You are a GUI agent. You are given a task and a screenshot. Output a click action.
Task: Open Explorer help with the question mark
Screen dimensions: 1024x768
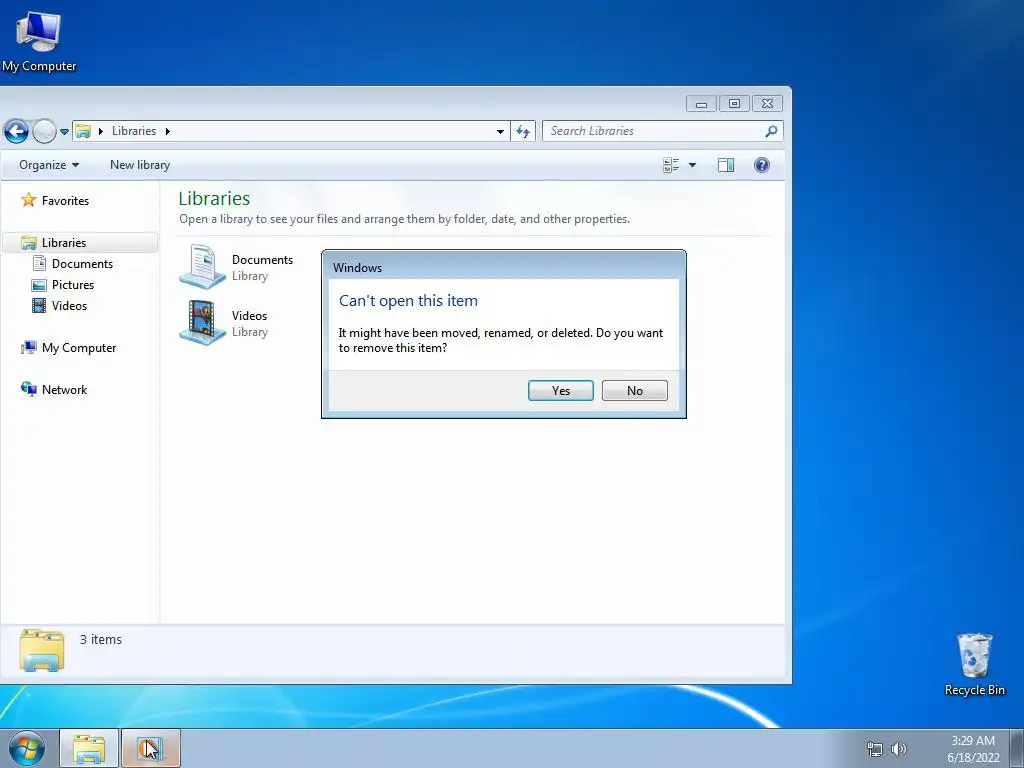tap(761, 165)
